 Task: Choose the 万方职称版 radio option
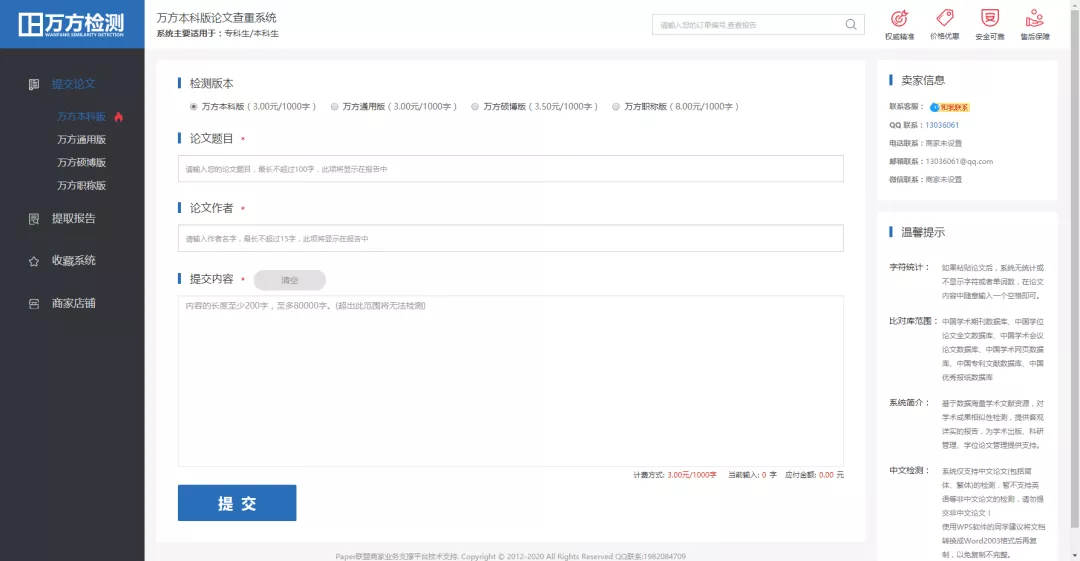(616, 106)
